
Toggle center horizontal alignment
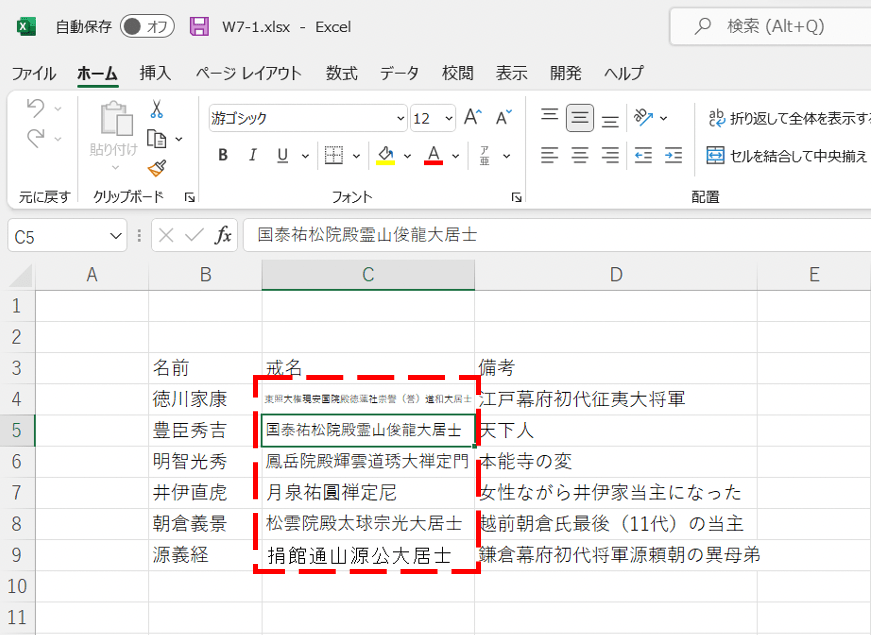[579, 155]
